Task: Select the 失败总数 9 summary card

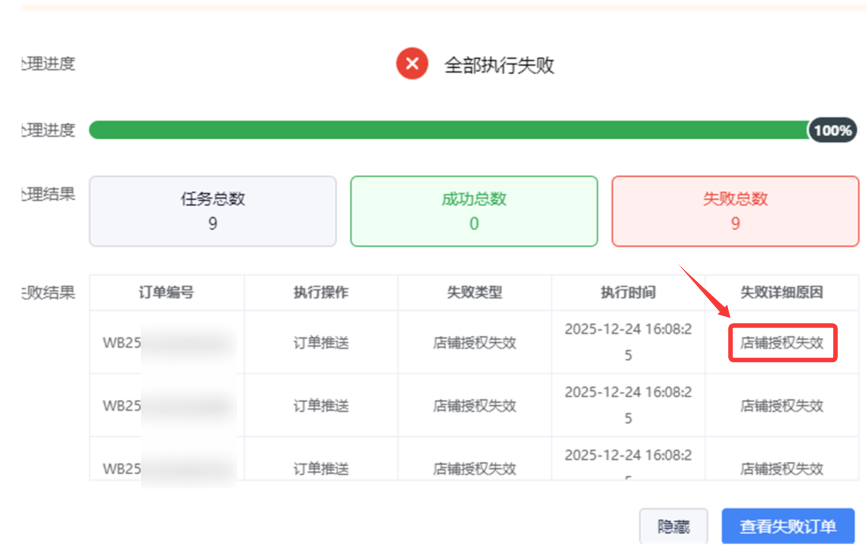Action: (x=735, y=211)
